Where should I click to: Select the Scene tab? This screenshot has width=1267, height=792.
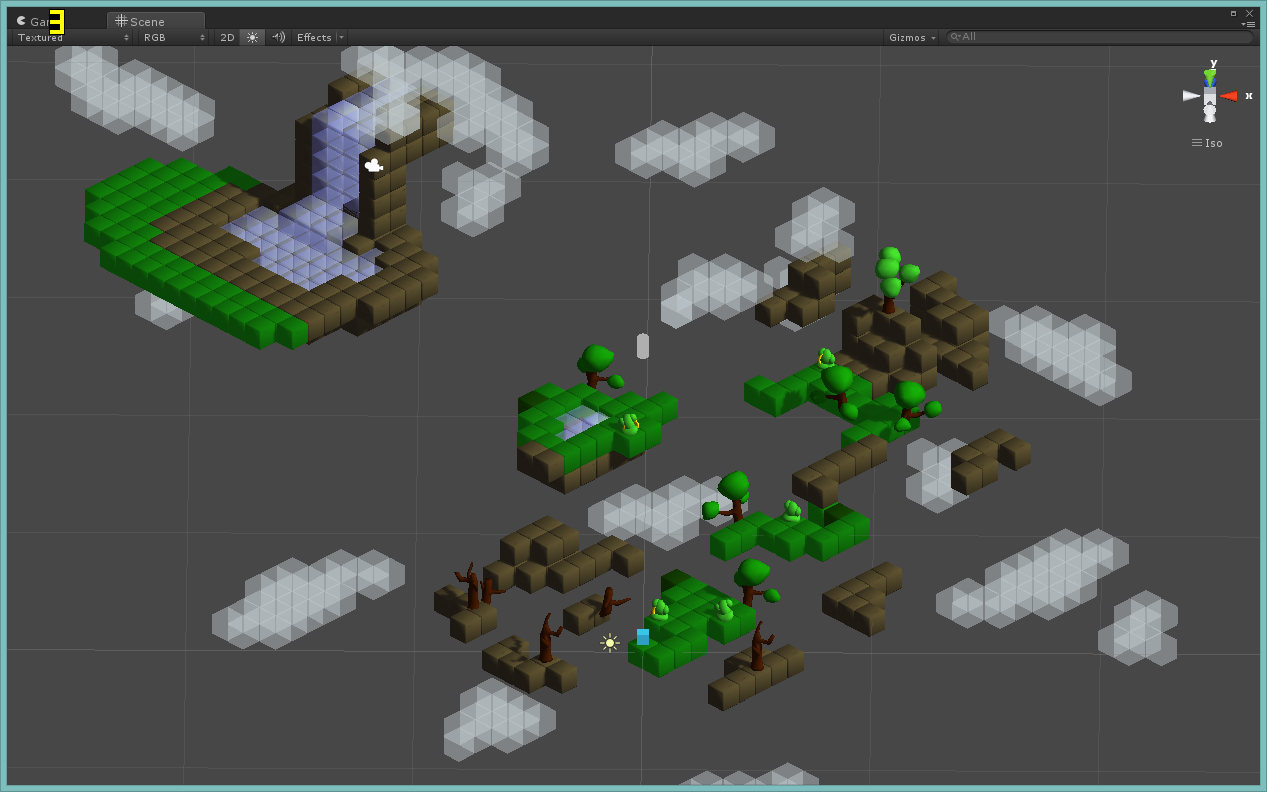(155, 21)
